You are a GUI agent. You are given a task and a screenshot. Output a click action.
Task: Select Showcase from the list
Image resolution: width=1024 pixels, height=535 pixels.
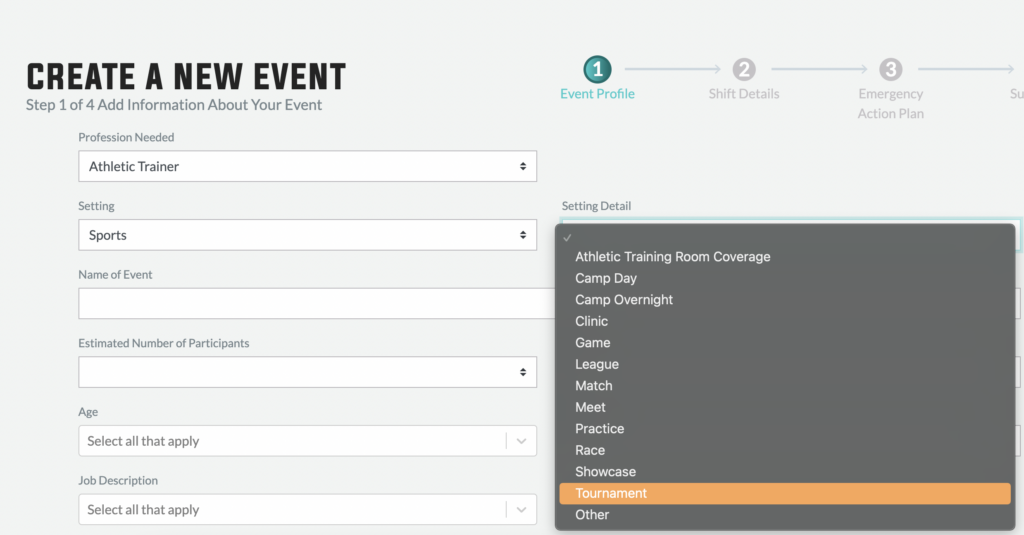pyautogui.click(x=605, y=472)
